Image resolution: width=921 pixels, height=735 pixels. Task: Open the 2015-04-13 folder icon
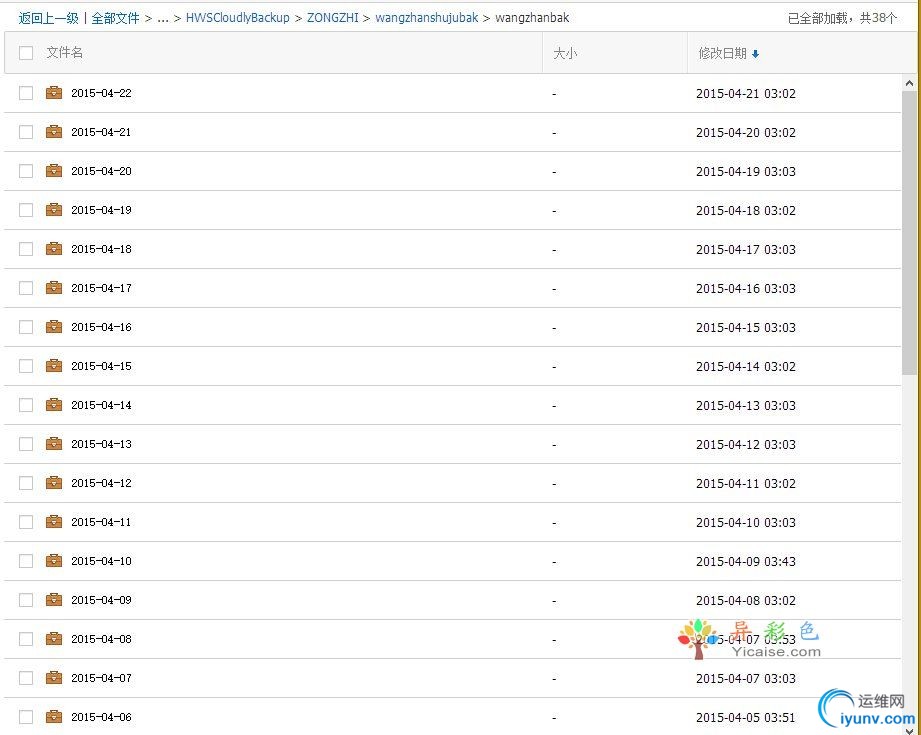point(54,444)
